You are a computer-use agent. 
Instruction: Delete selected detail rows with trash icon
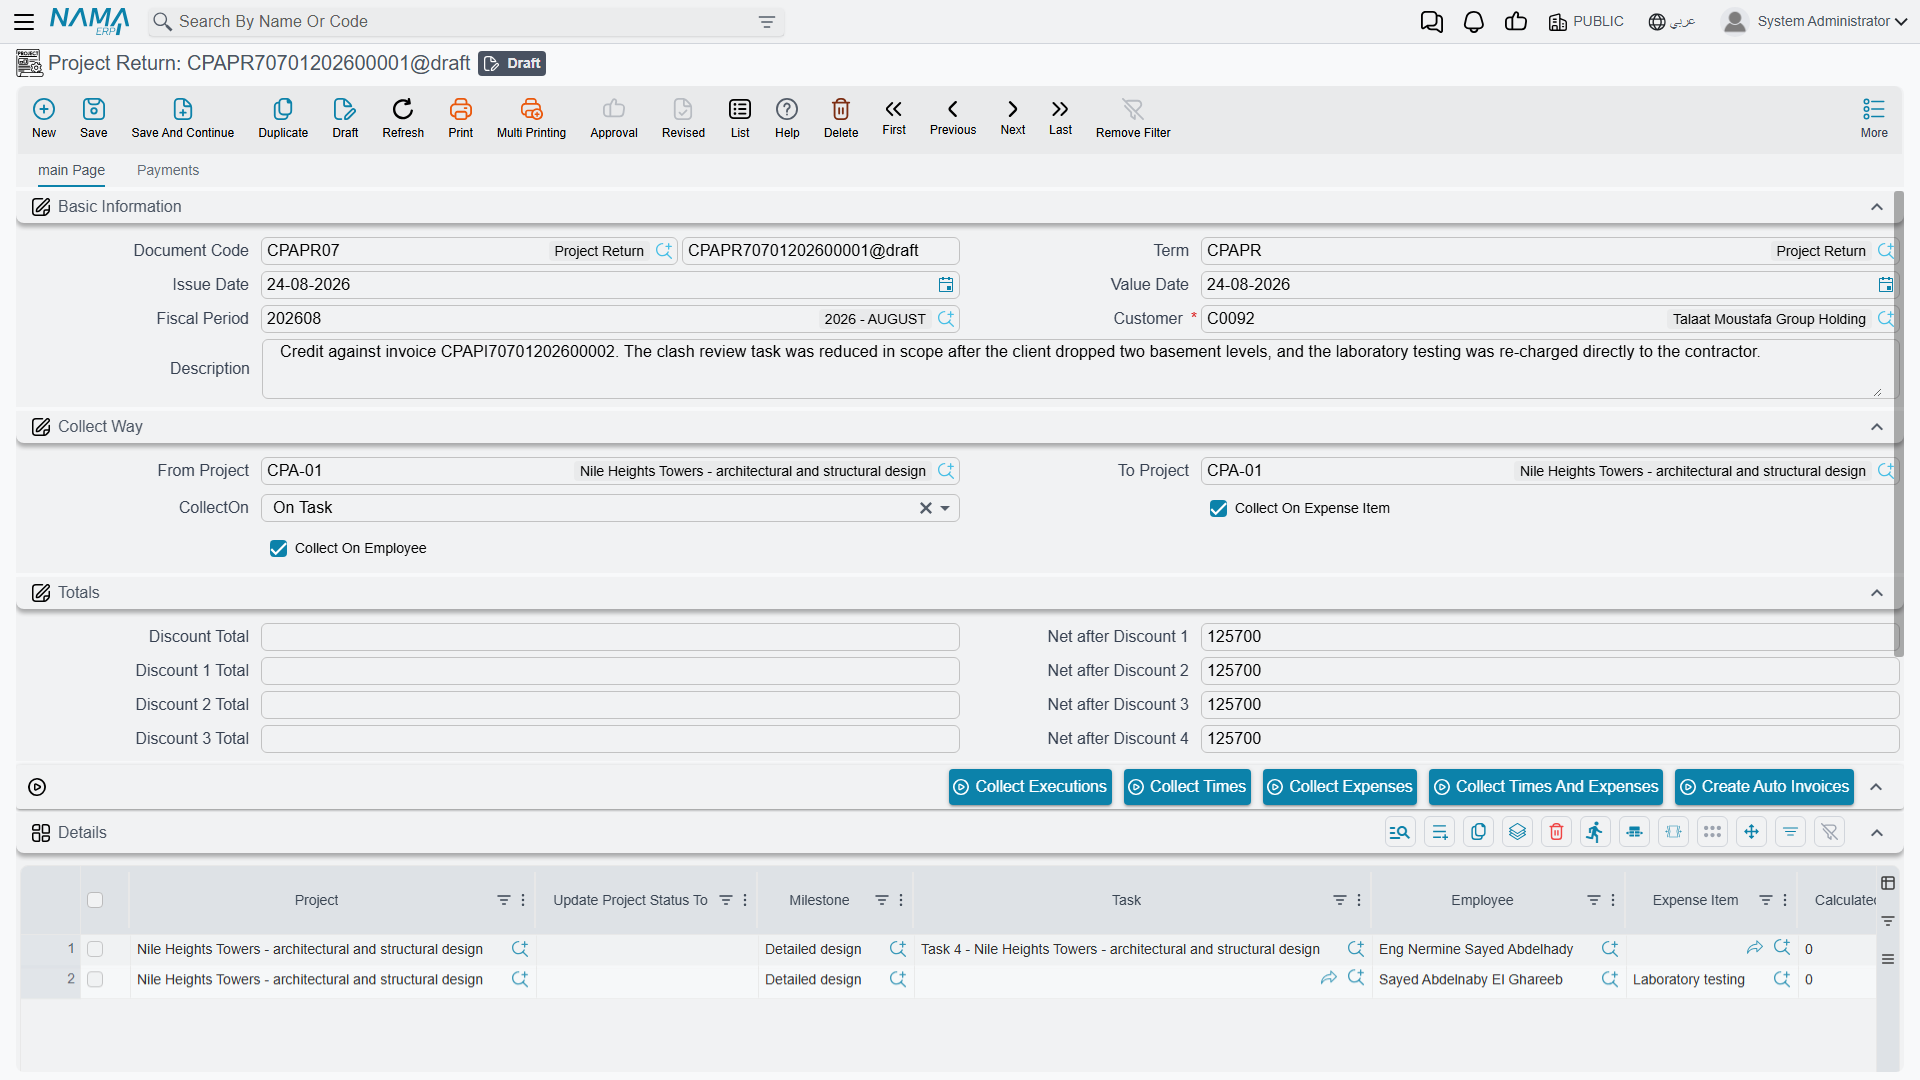coord(1557,832)
